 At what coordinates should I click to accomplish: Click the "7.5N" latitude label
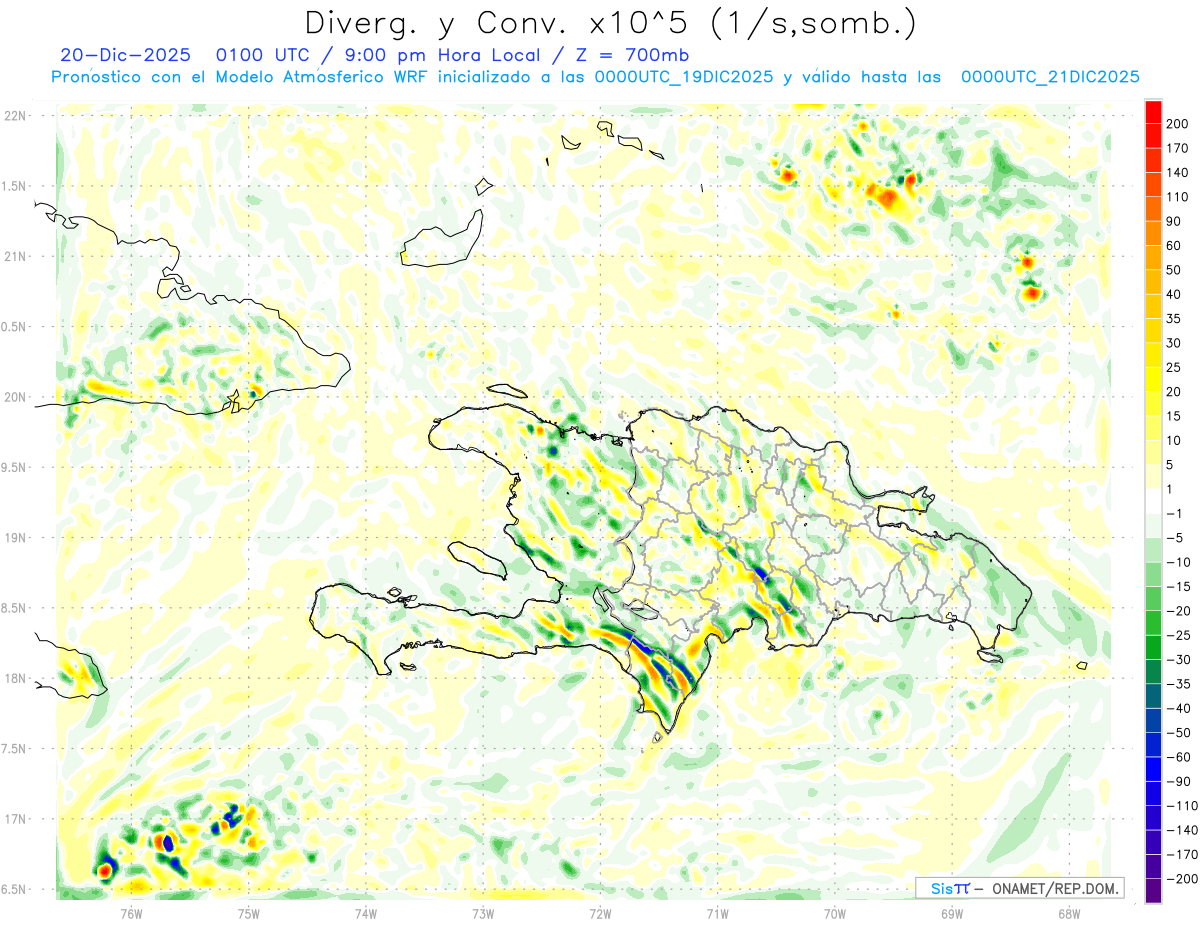[x=15, y=749]
